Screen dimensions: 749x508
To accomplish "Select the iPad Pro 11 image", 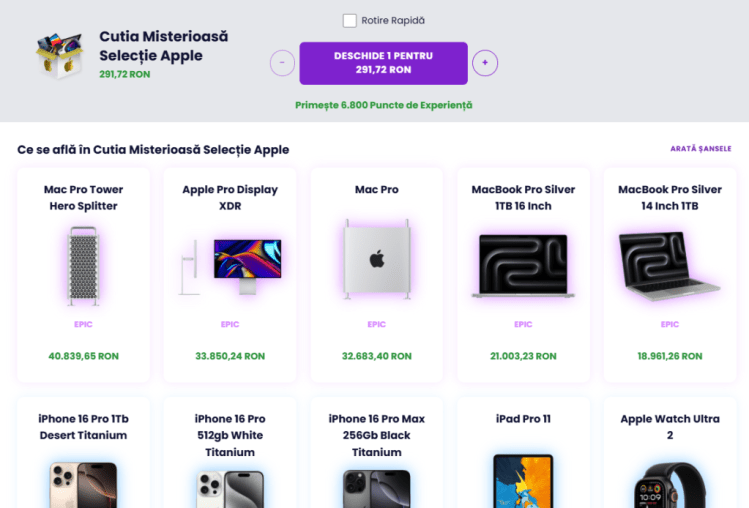I will point(523,481).
